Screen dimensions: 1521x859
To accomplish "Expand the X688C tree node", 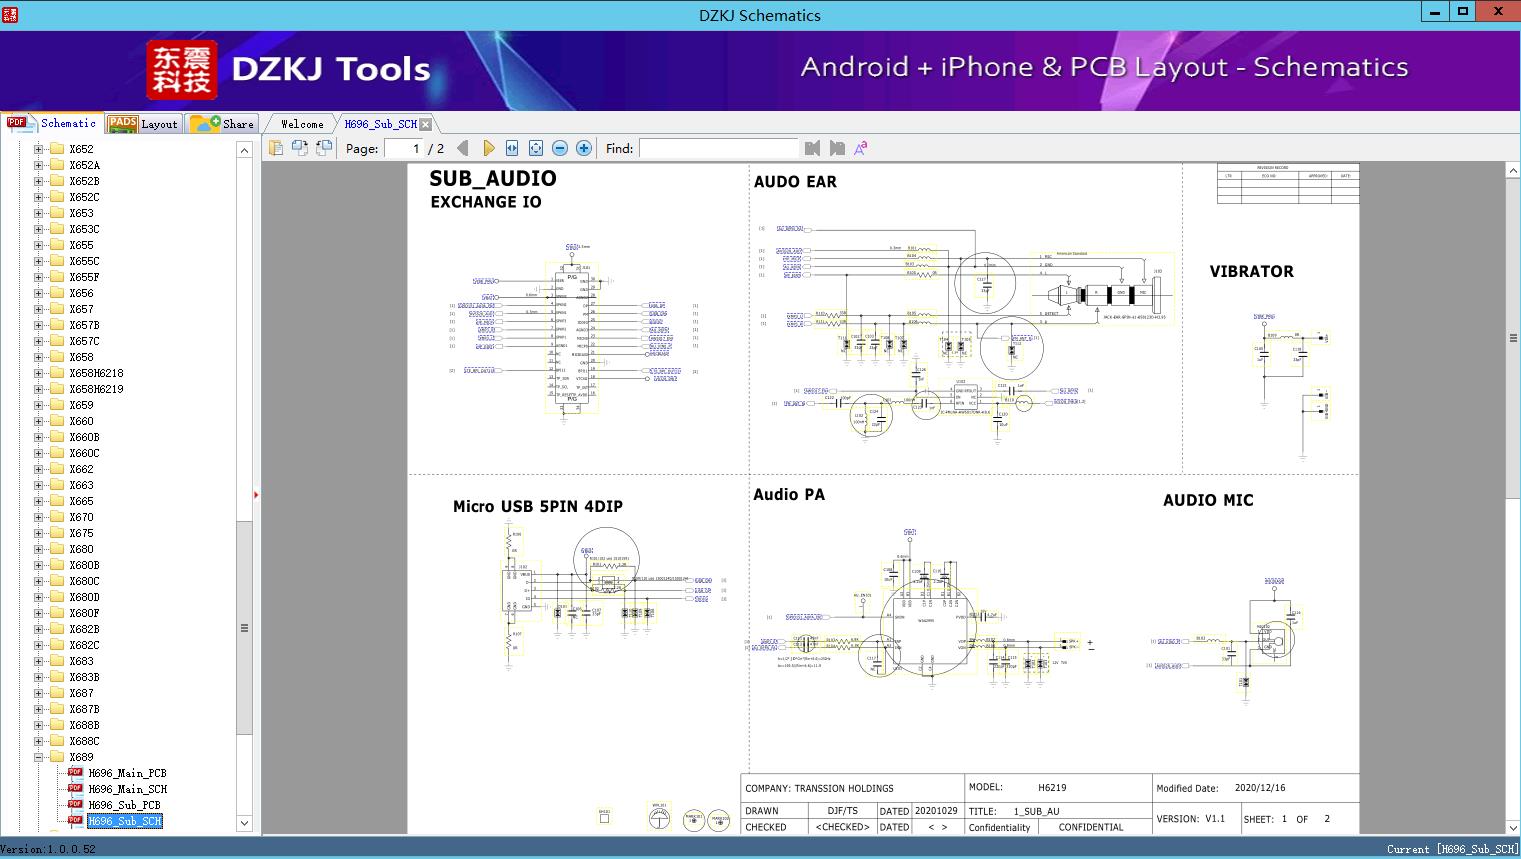I will coord(39,741).
